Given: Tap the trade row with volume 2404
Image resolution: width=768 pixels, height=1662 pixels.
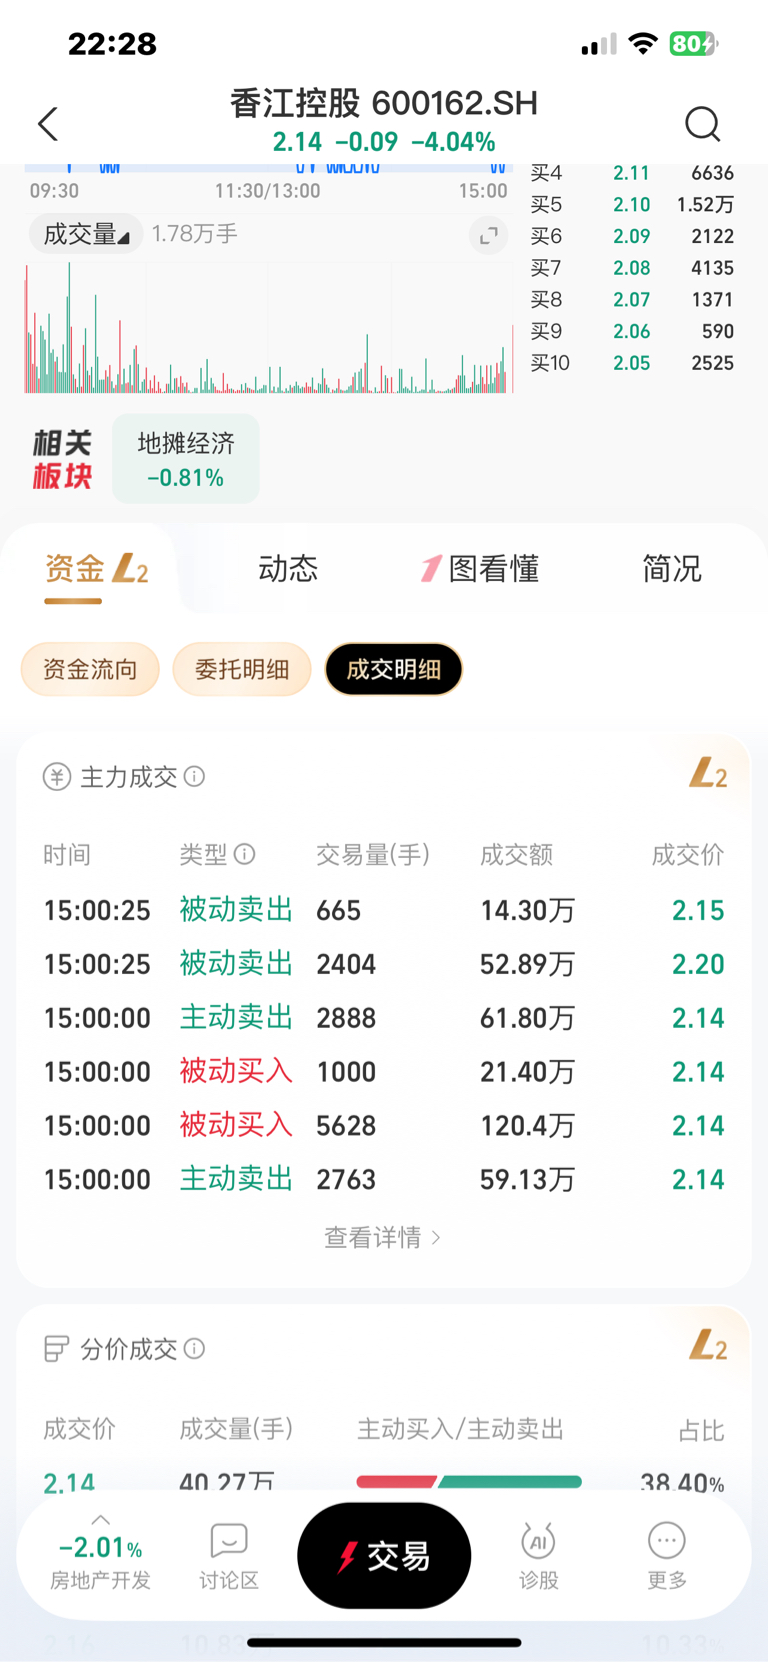Looking at the screenshot, I should [384, 964].
